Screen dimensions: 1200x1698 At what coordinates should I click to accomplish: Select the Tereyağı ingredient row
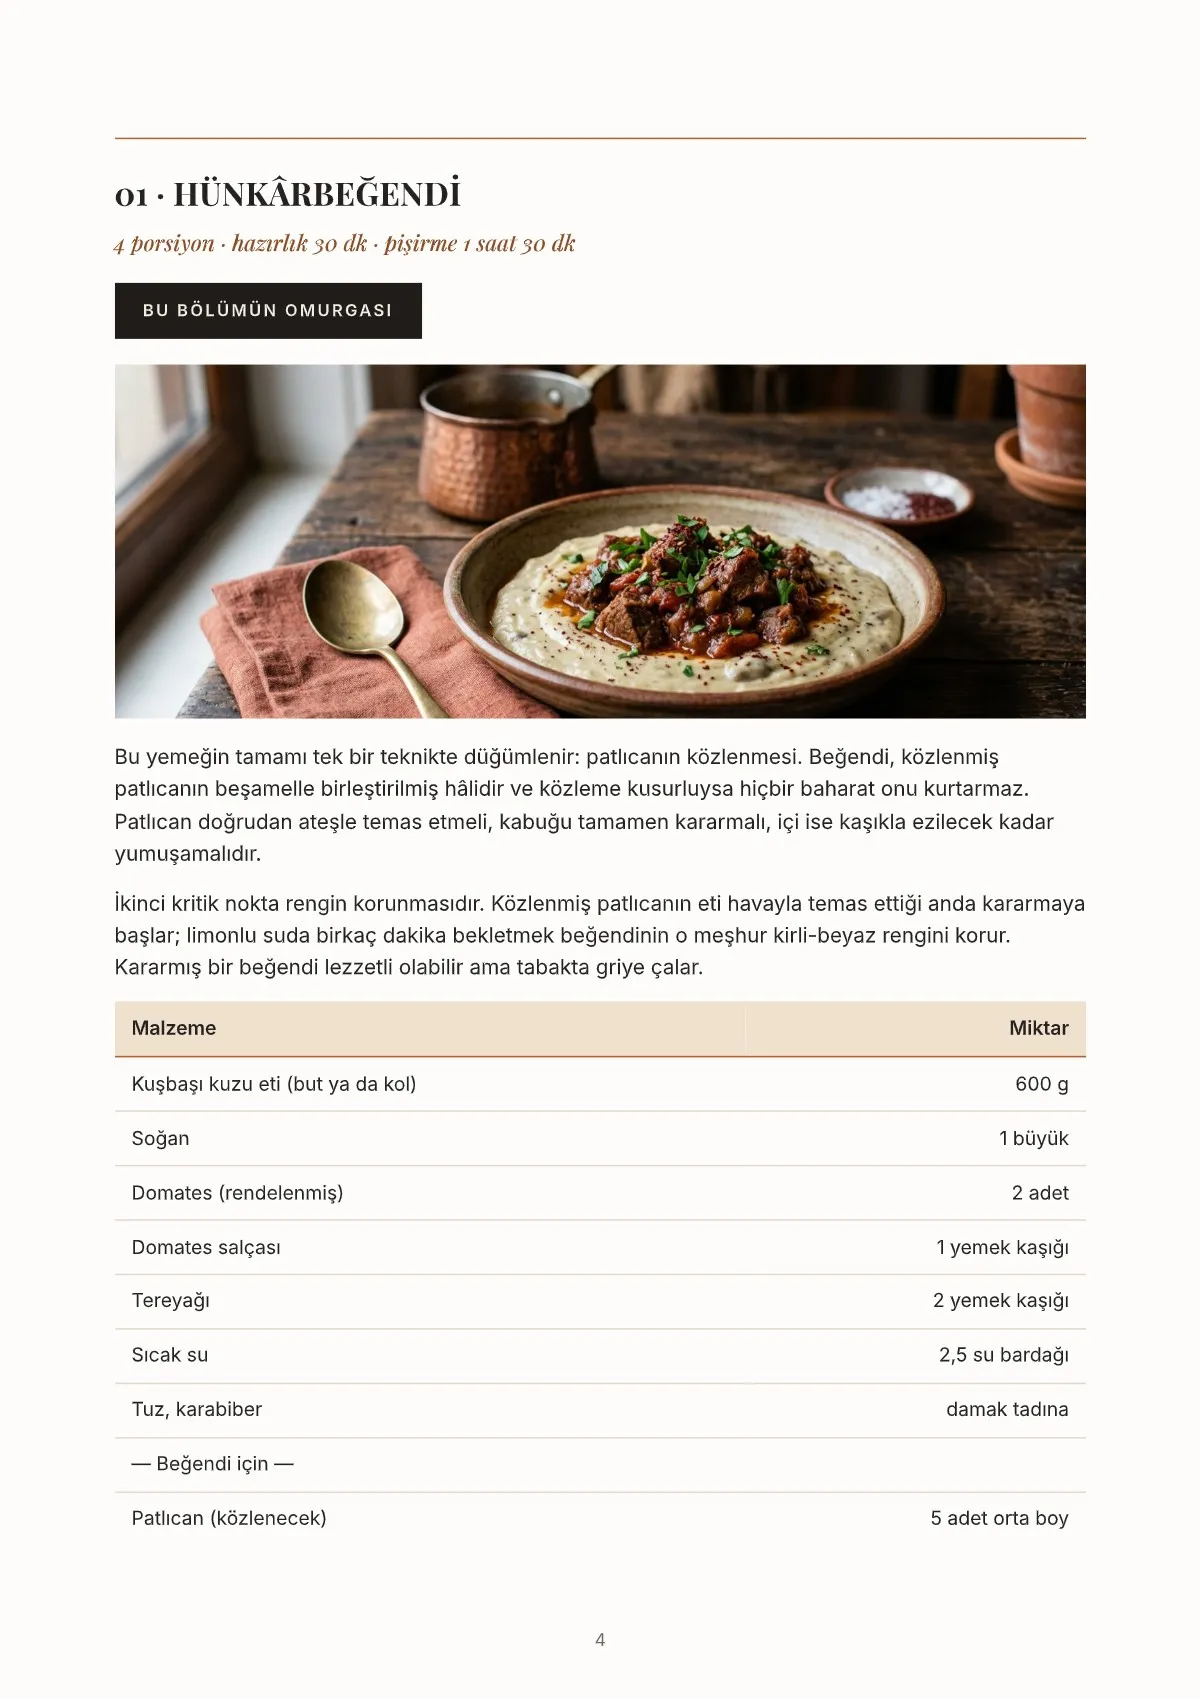600,1301
